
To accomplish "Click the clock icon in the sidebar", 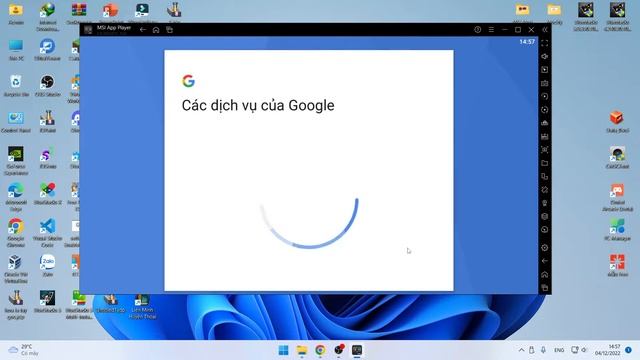I will click(544, 230).
